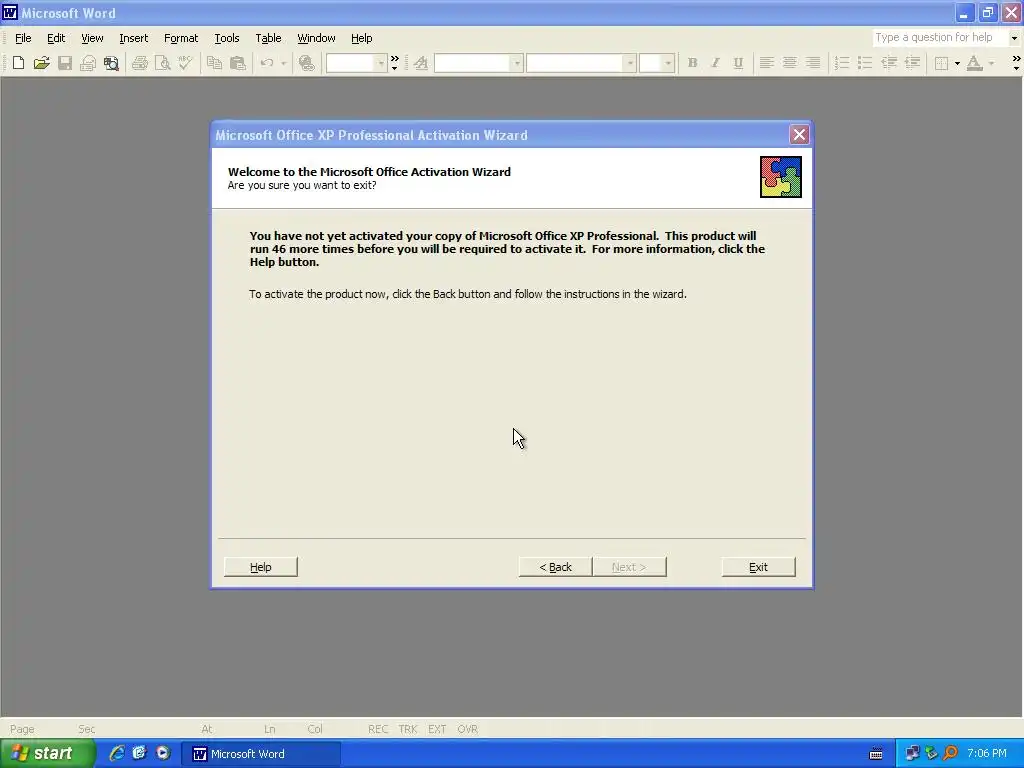Click the Paste clipboard icon
This screenshot has height=768, width=1024.
pos(238,63)
